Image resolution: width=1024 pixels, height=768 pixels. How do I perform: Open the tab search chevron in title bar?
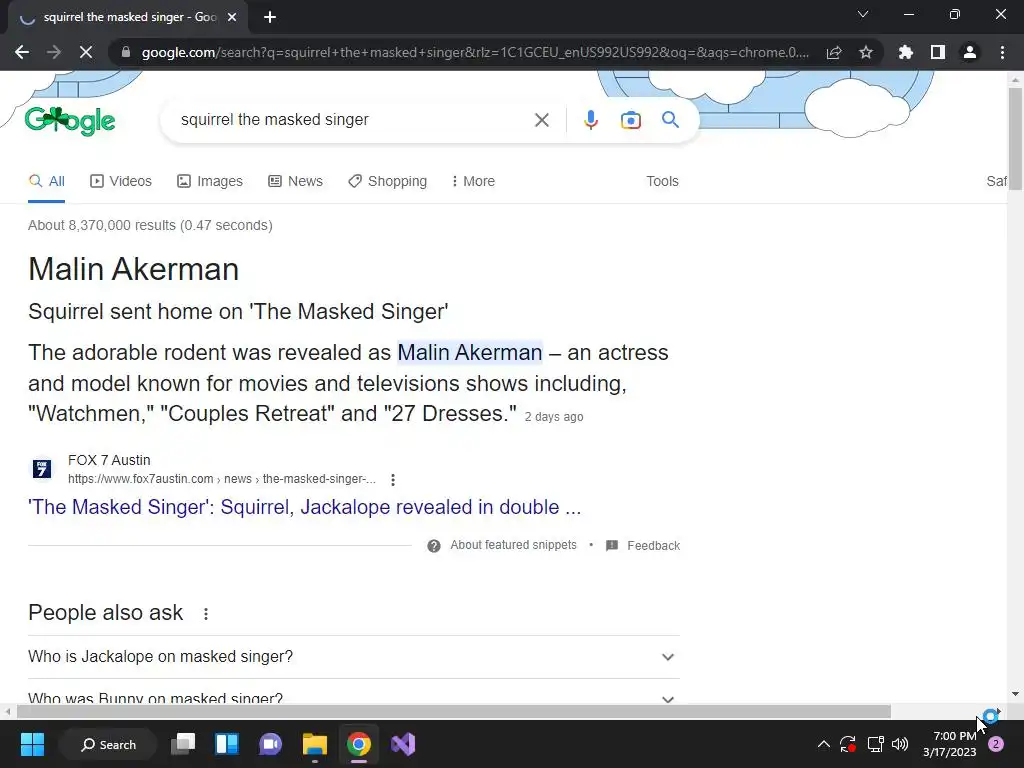[863, 14]
